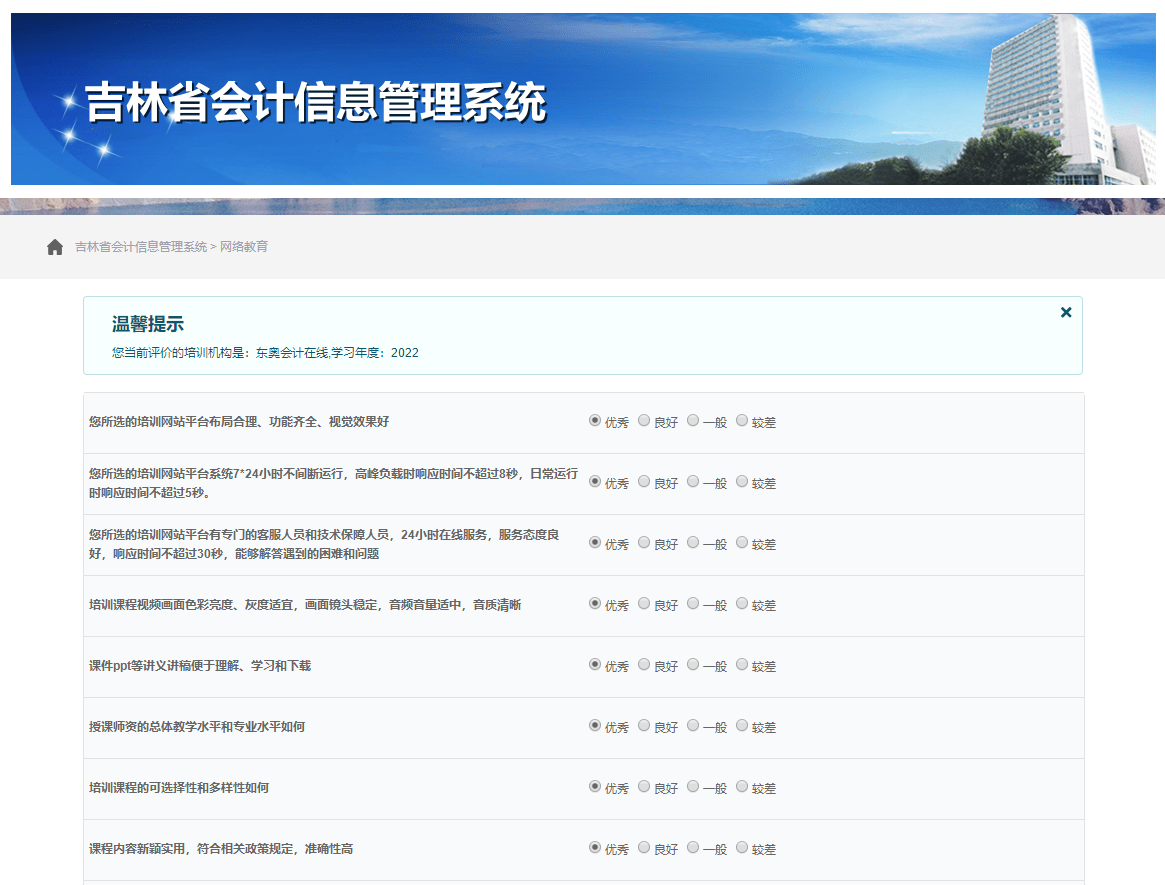Select 一般 for the course variety 多样性 question
The height and width of the screenshot is (885, 1165).
[692, 787]
